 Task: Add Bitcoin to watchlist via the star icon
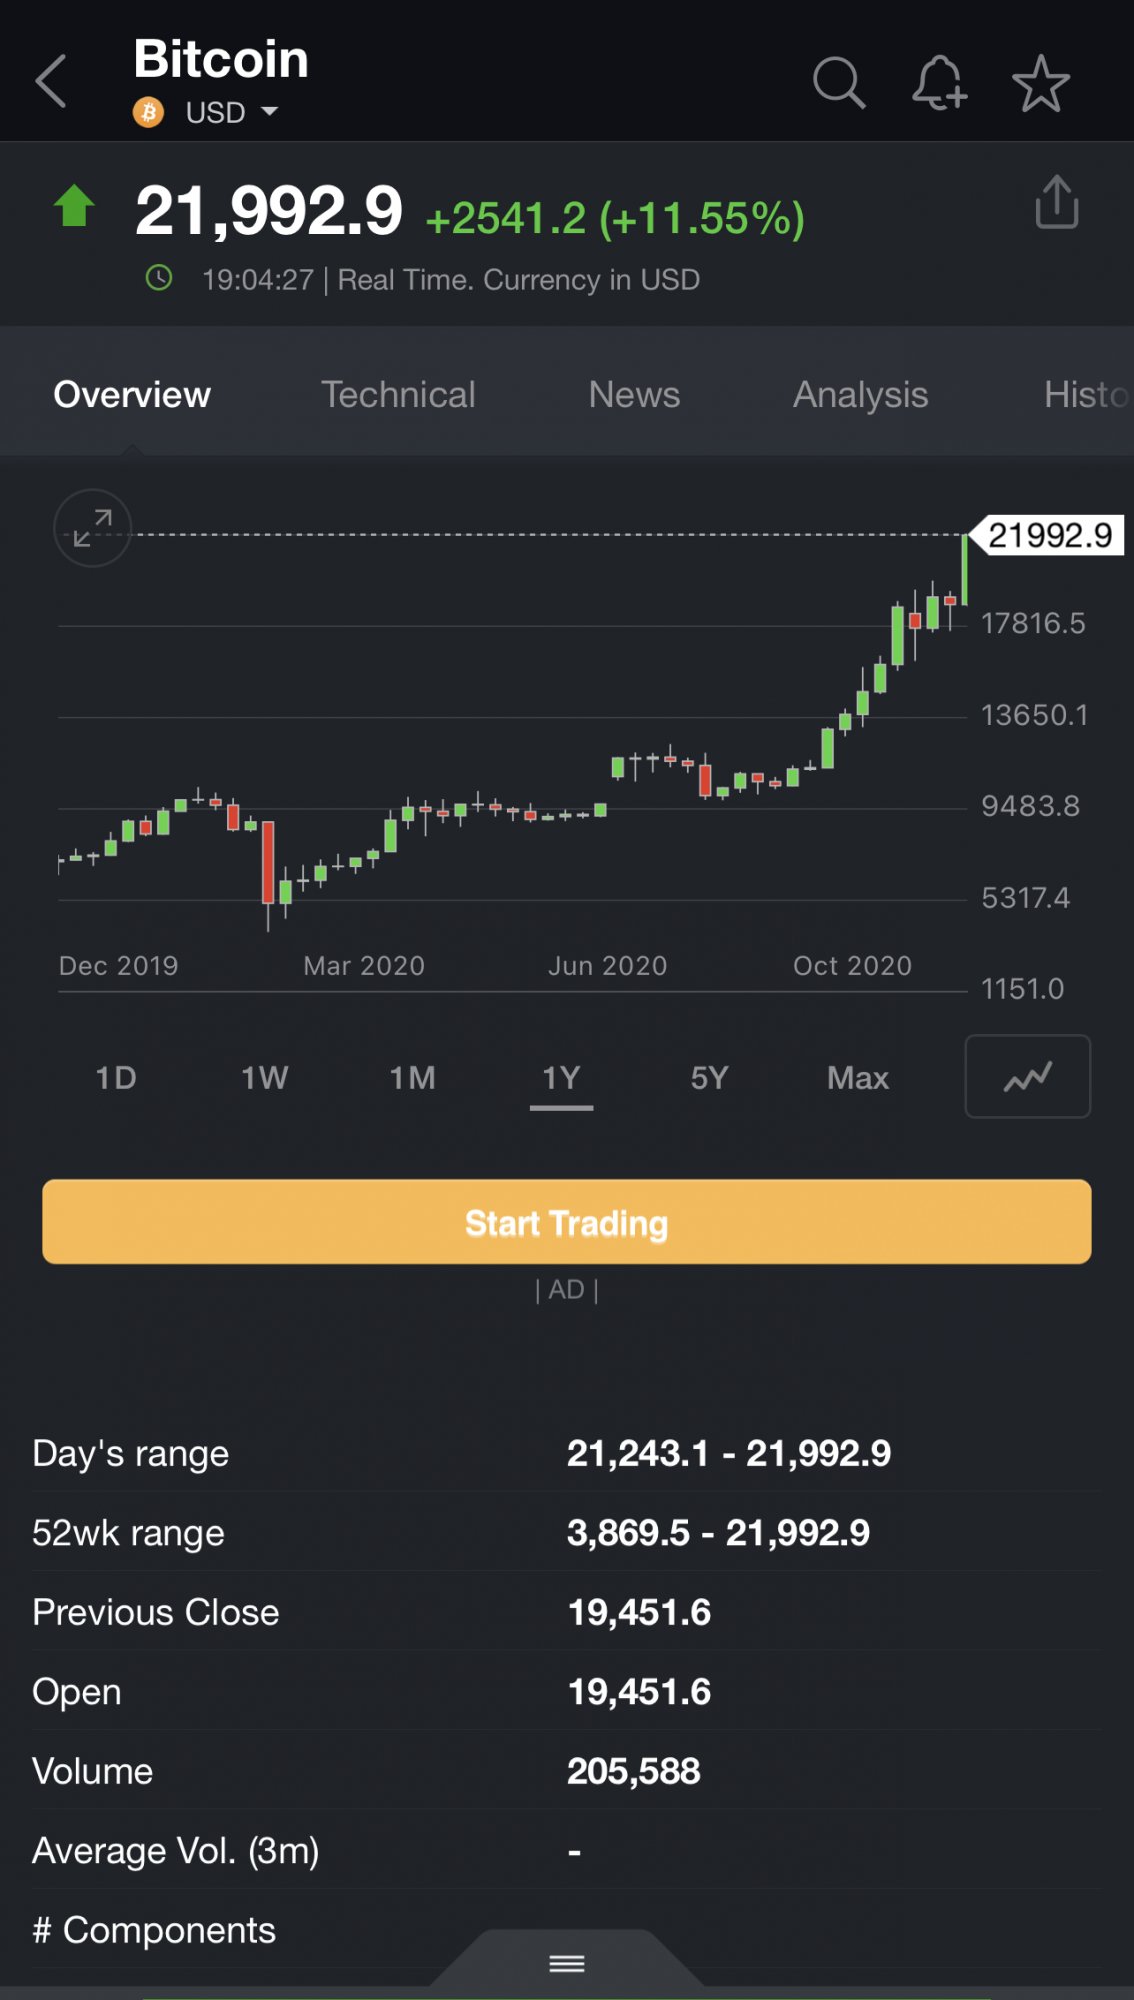(1041, 83)
